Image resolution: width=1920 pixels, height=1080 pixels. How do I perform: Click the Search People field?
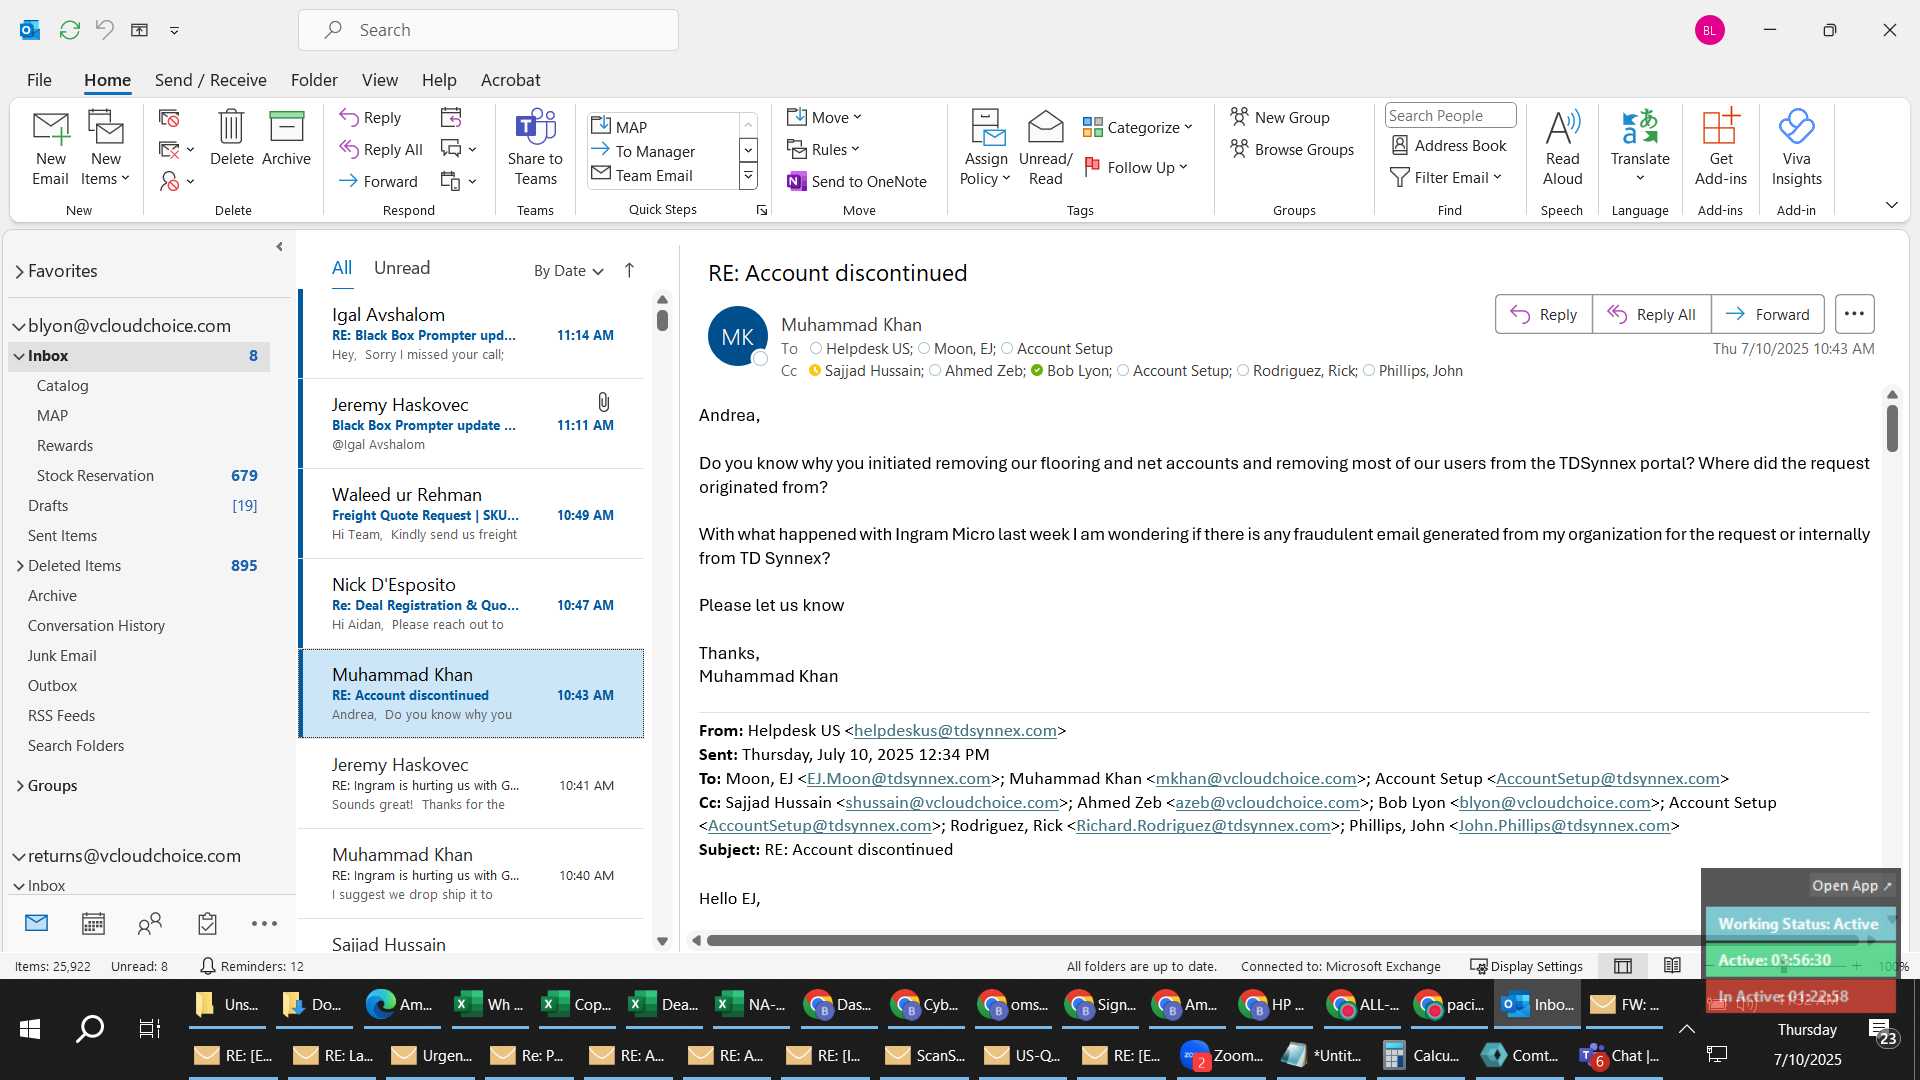[x=1450, y=116]
